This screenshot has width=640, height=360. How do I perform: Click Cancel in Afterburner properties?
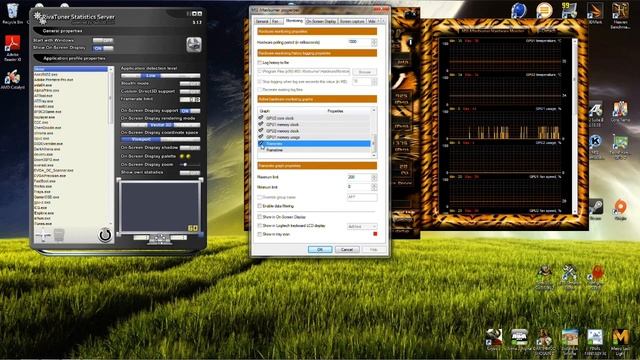(347, 249)
